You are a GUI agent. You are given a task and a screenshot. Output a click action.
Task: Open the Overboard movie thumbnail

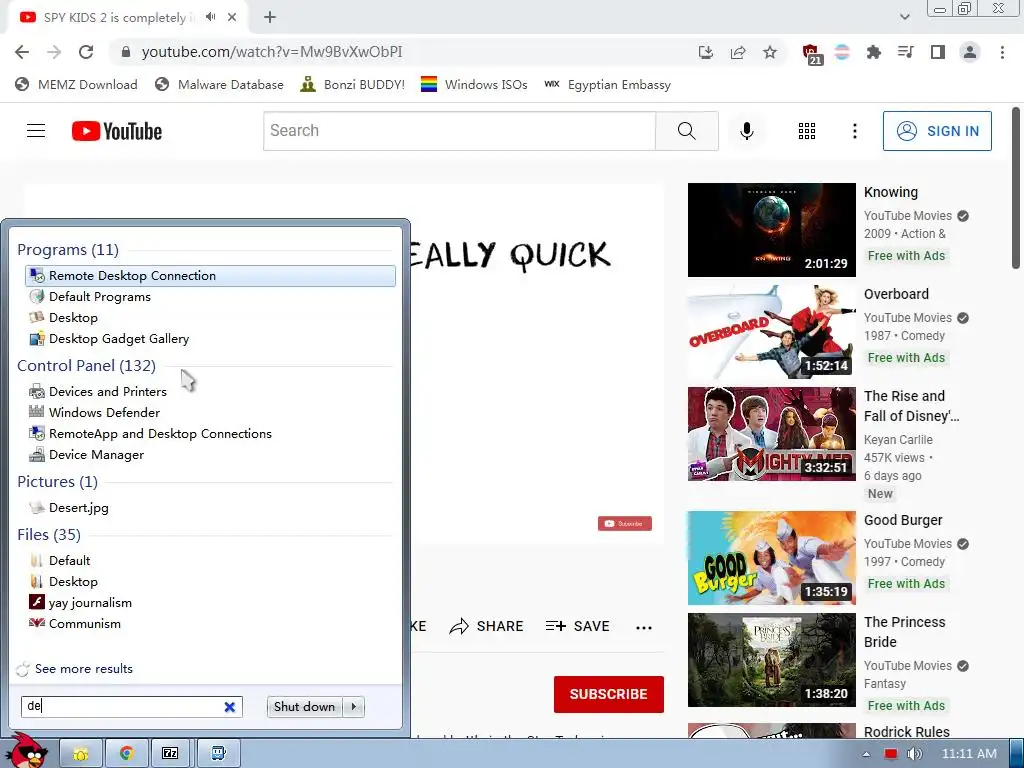771,332
